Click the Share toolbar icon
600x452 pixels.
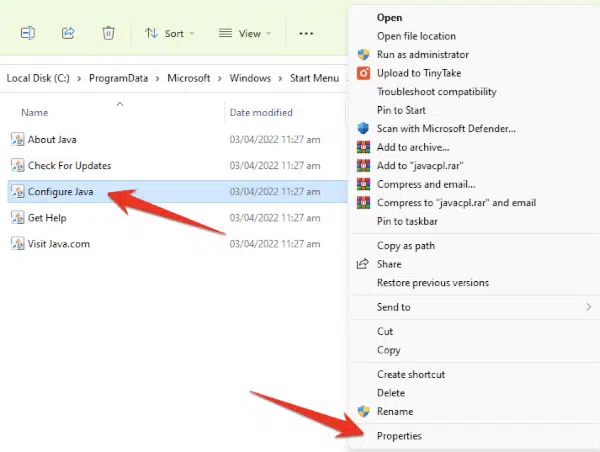pos(68,33)
